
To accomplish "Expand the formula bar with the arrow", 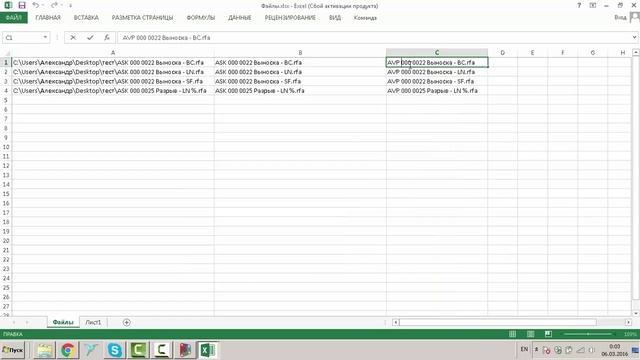I will 634,38.
